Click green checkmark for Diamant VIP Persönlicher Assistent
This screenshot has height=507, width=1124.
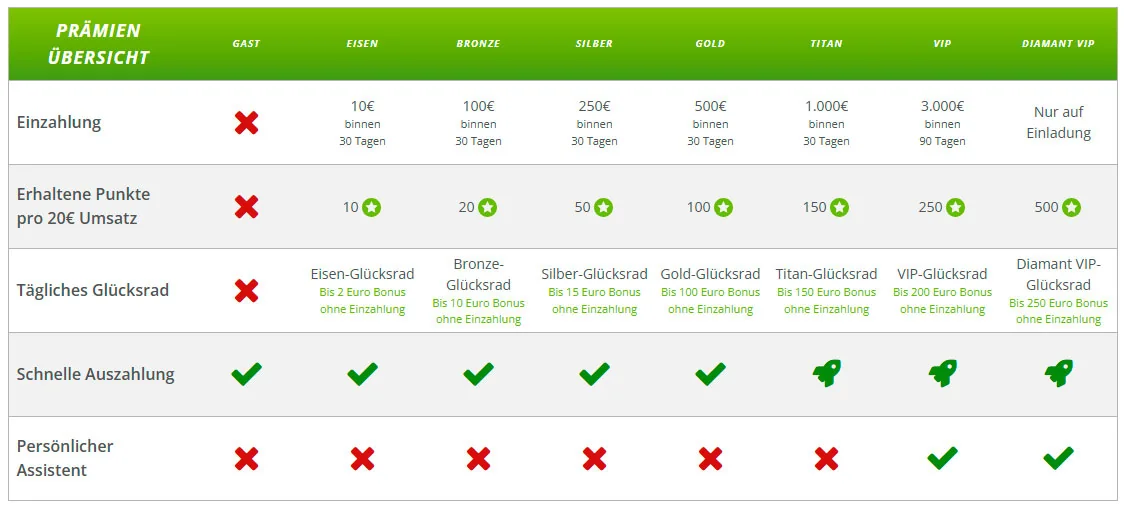(1059, 458)
